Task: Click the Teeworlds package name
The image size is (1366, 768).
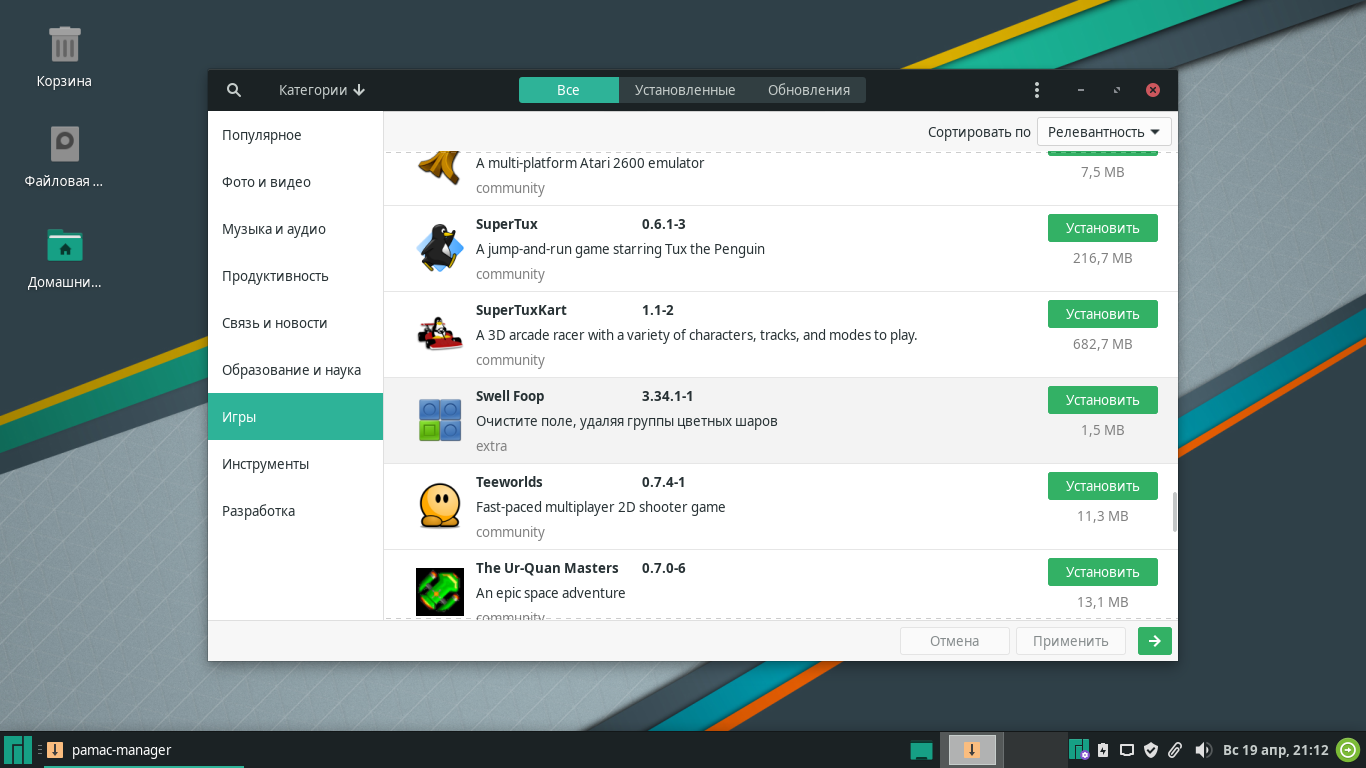Action: click(x=509, y=482)
